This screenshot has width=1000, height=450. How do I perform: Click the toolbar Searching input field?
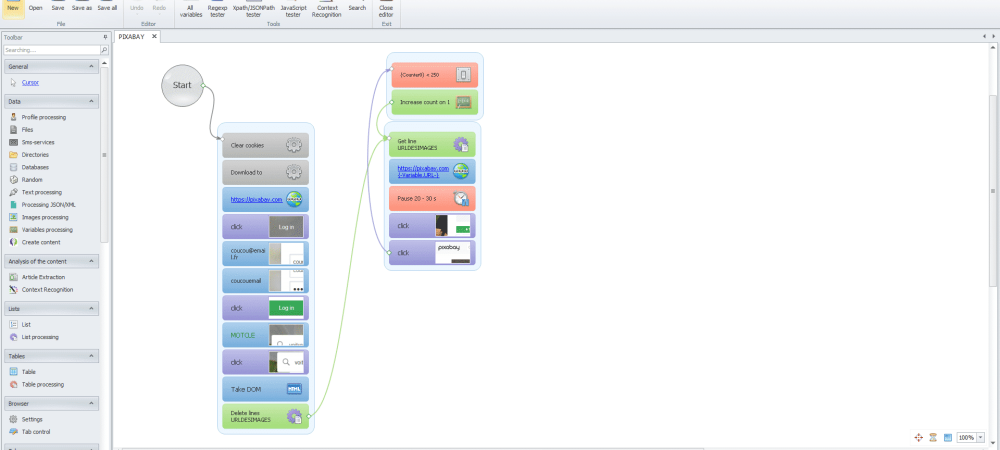click(50, 49)
